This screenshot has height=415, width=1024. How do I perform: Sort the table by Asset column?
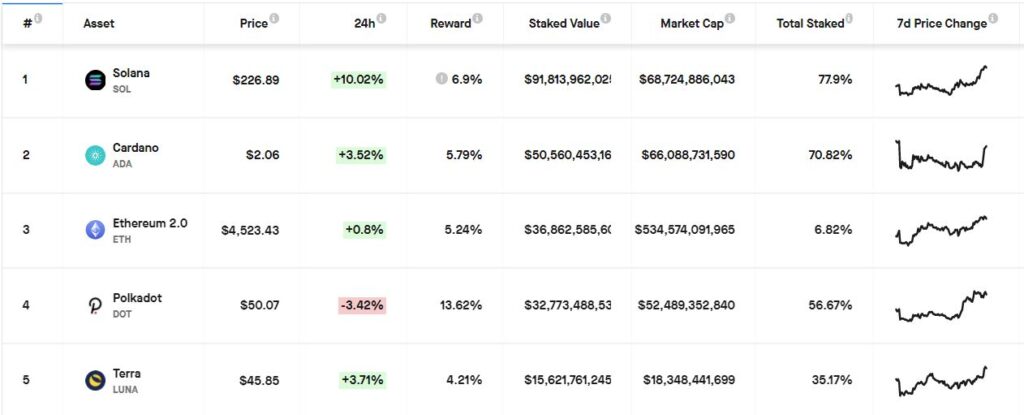click(99, 23)
